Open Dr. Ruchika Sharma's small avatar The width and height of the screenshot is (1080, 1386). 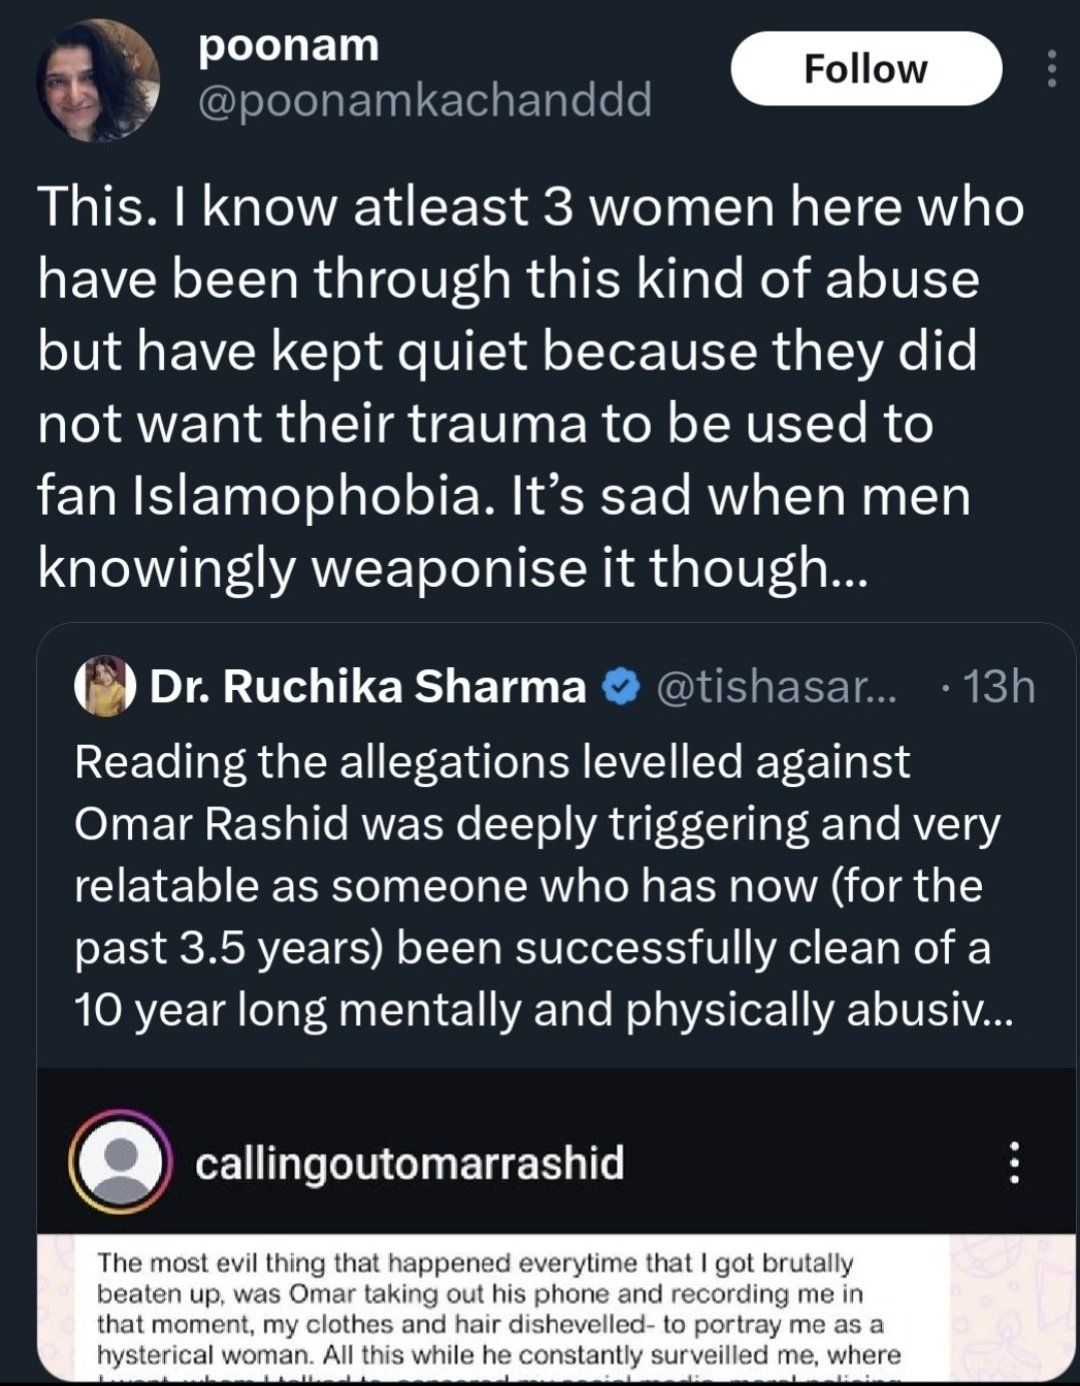coord(104,686)
